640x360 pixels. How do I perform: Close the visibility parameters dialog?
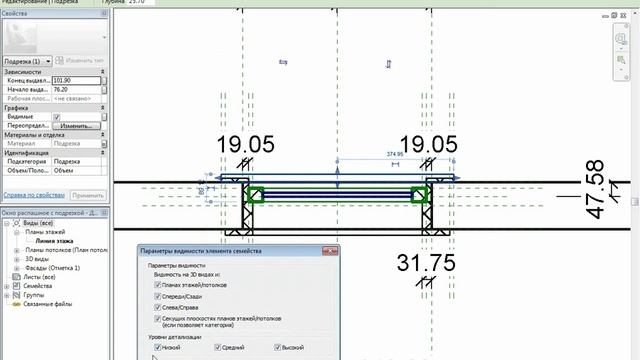point(330,251)
